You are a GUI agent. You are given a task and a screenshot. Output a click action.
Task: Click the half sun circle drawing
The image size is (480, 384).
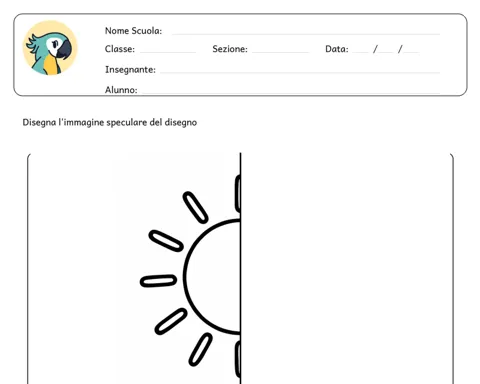pyautogui.click(x=212, y=276)
